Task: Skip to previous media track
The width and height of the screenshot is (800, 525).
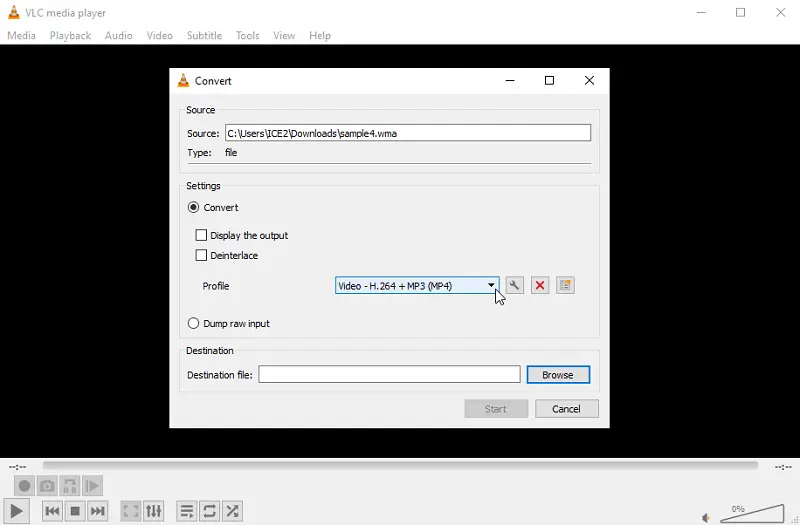Action: 52,511
